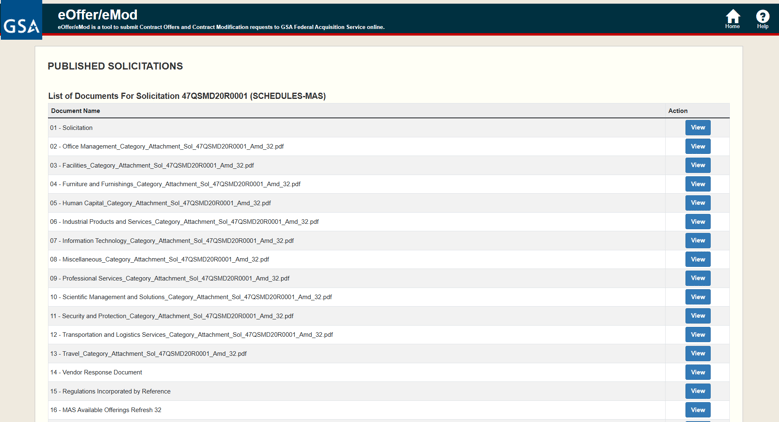
Task: Select '07 - Information Technology_Category' file name
Action: coord(171,241)
